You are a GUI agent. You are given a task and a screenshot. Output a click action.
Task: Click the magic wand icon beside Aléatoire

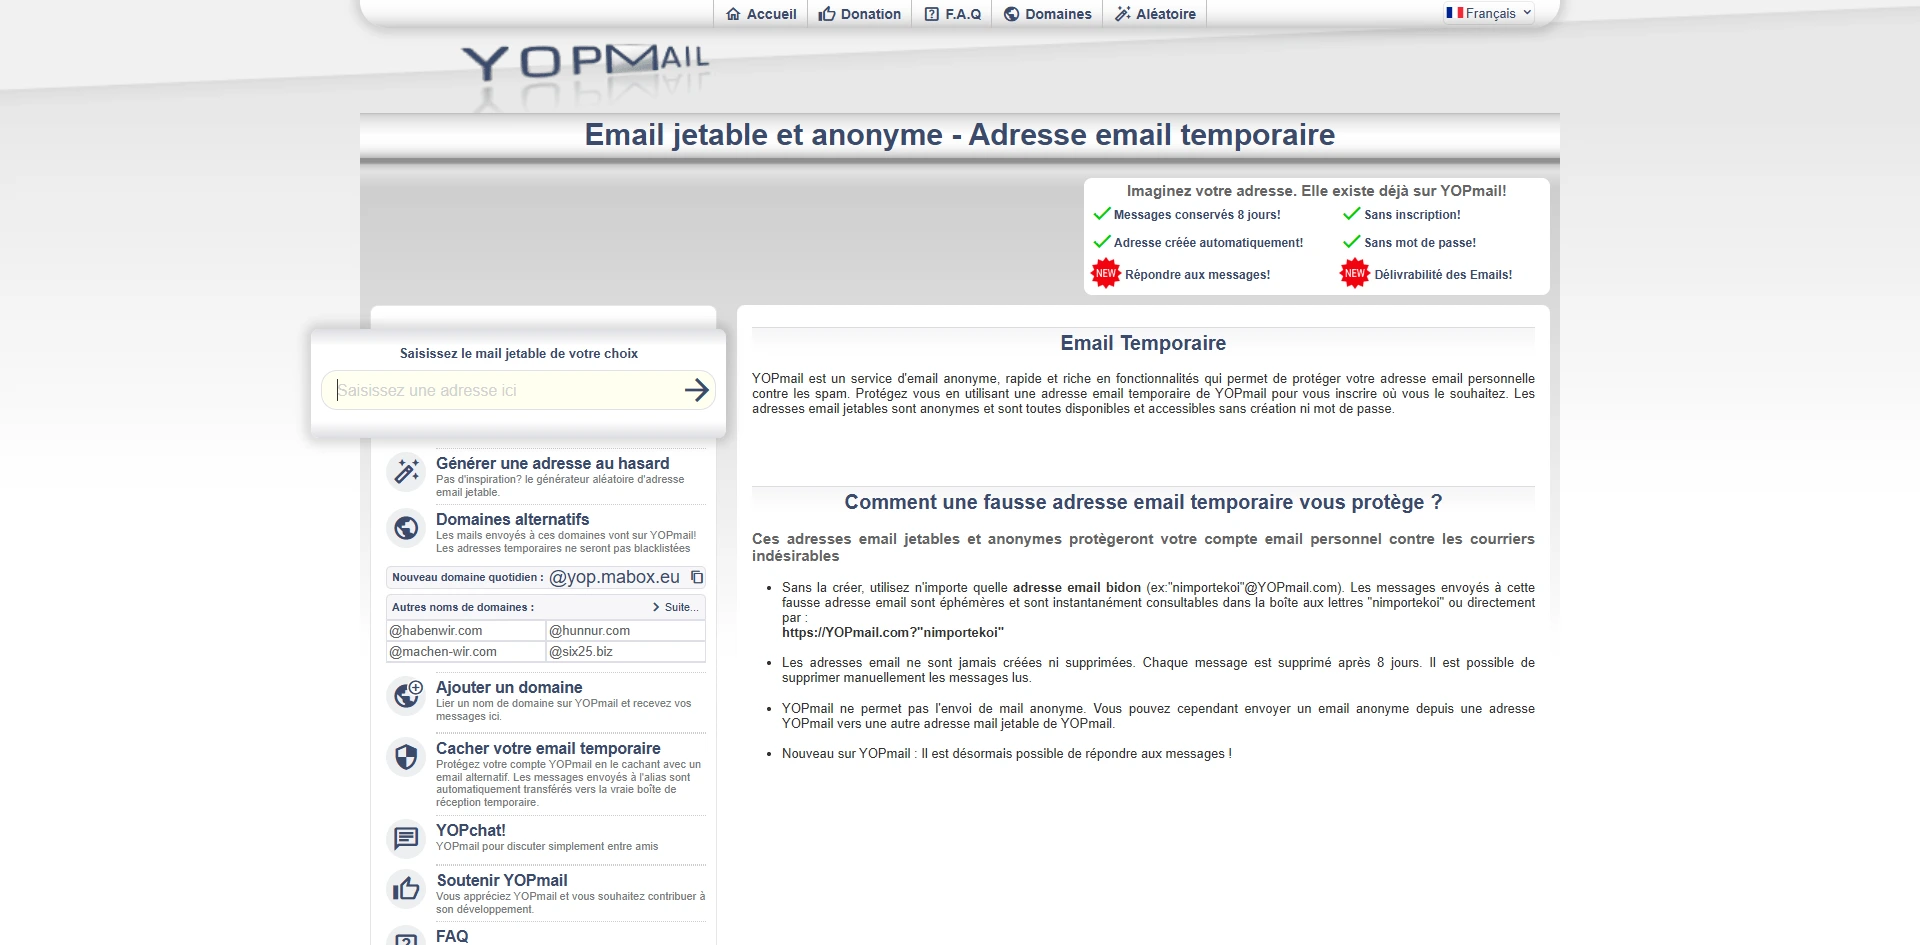click(1123, 14)
